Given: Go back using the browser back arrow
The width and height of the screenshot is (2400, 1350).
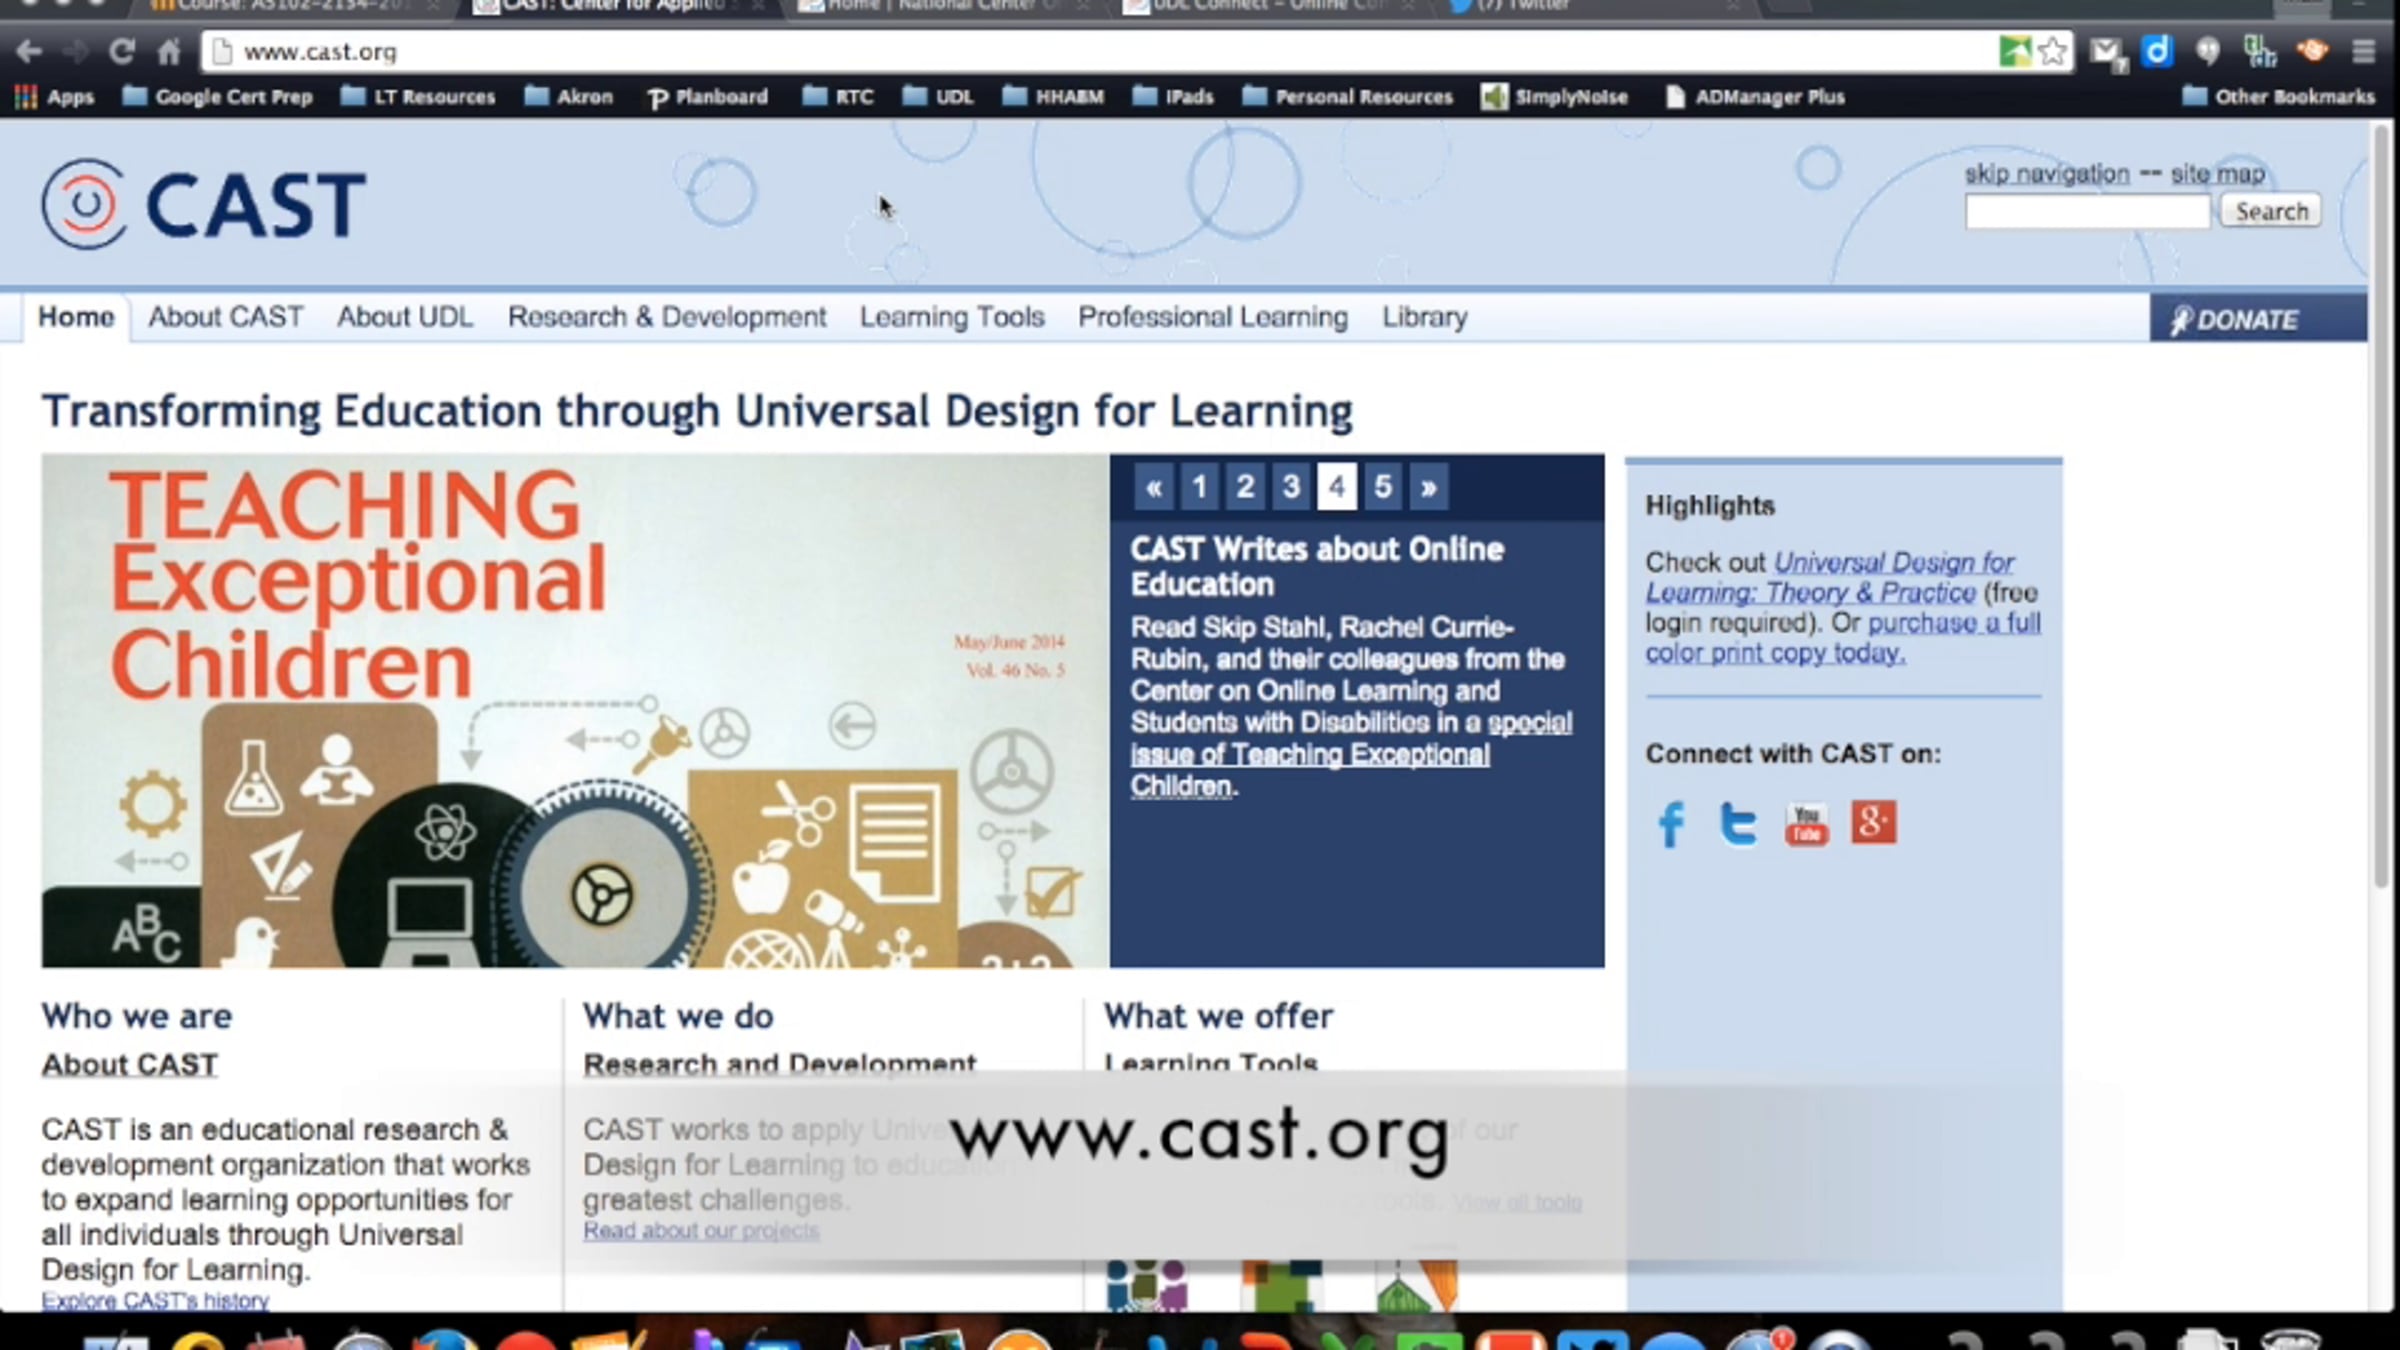Looking at the screenshot, I should (28, 51).
